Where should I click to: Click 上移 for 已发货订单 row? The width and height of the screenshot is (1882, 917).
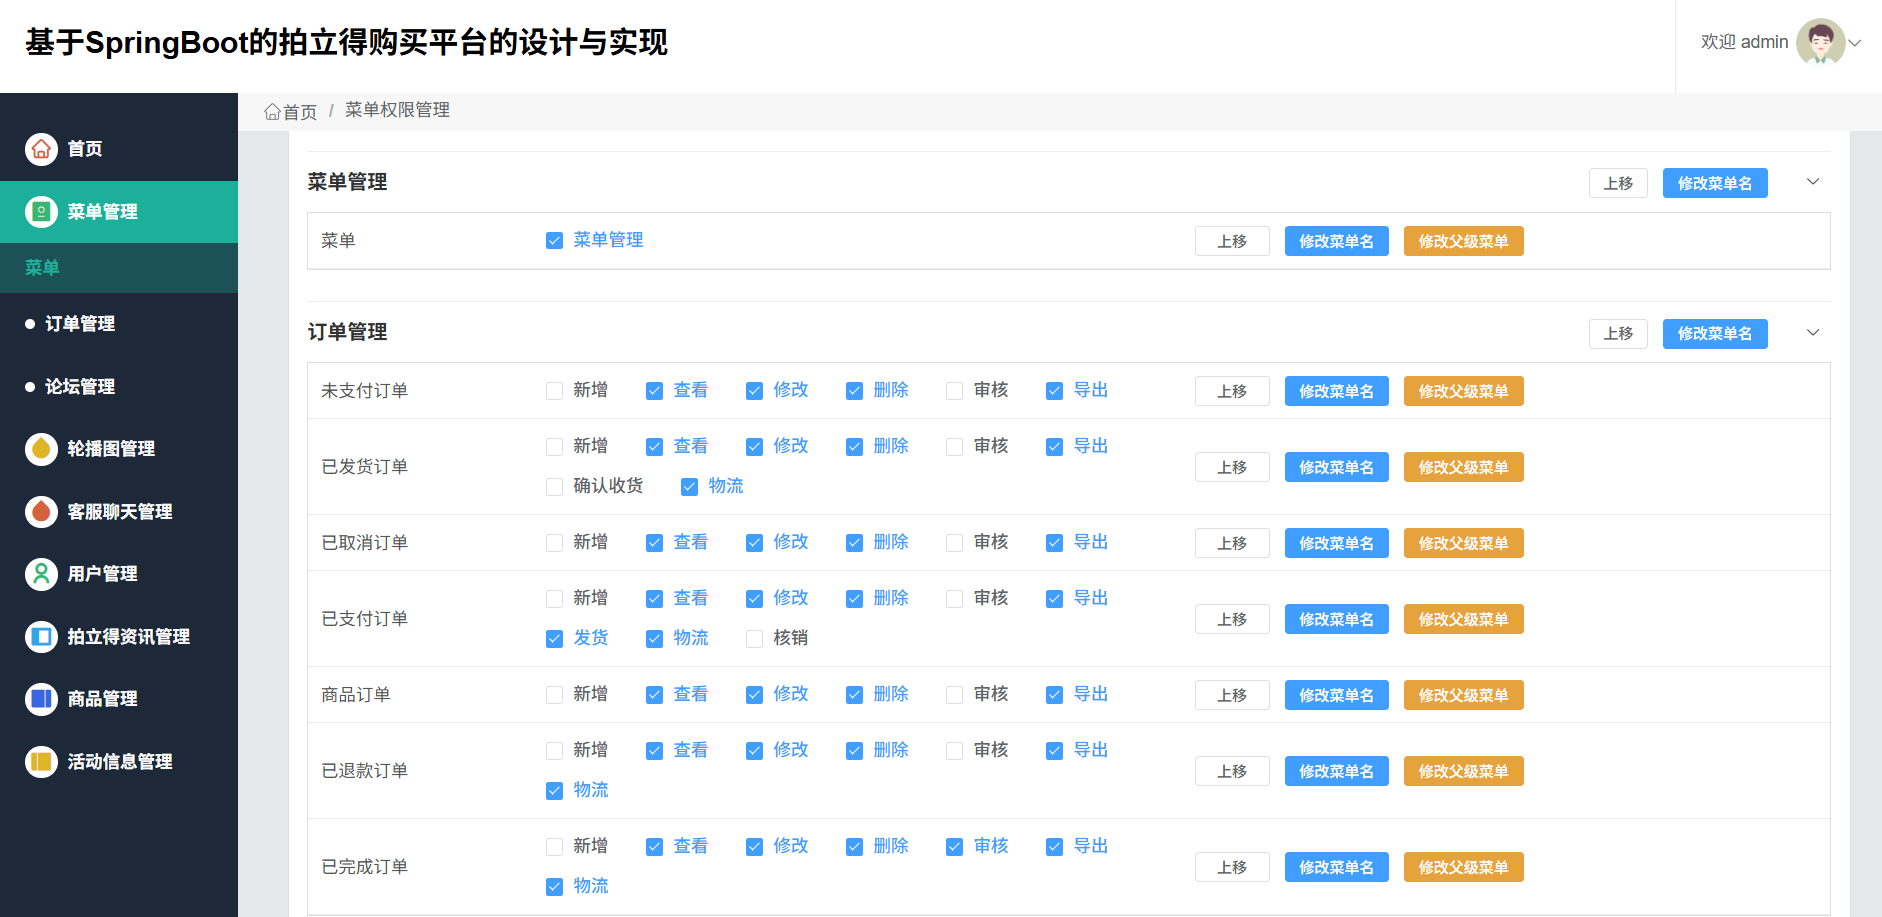click(x=1232, y=467)
